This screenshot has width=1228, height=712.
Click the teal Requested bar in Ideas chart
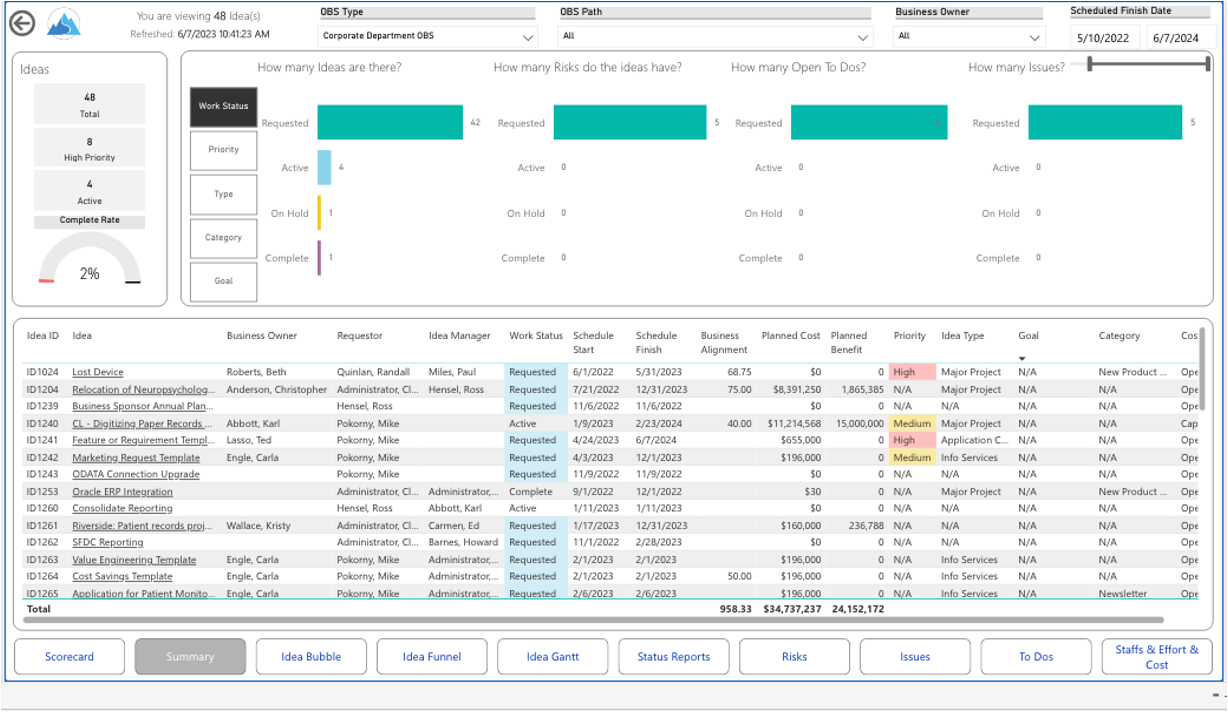[x=390, y=123]
